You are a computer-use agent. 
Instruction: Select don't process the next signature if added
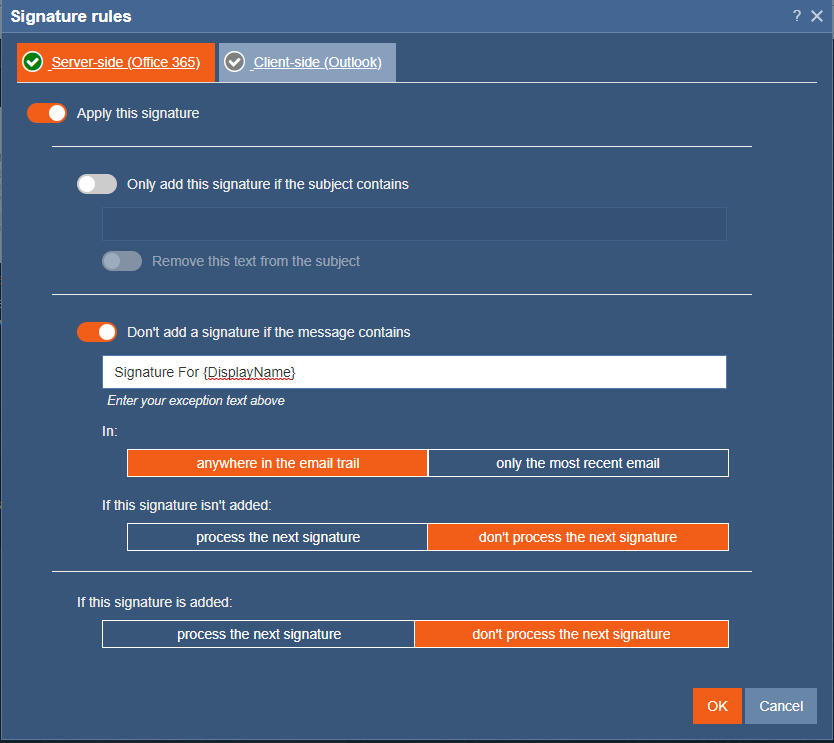571,633
